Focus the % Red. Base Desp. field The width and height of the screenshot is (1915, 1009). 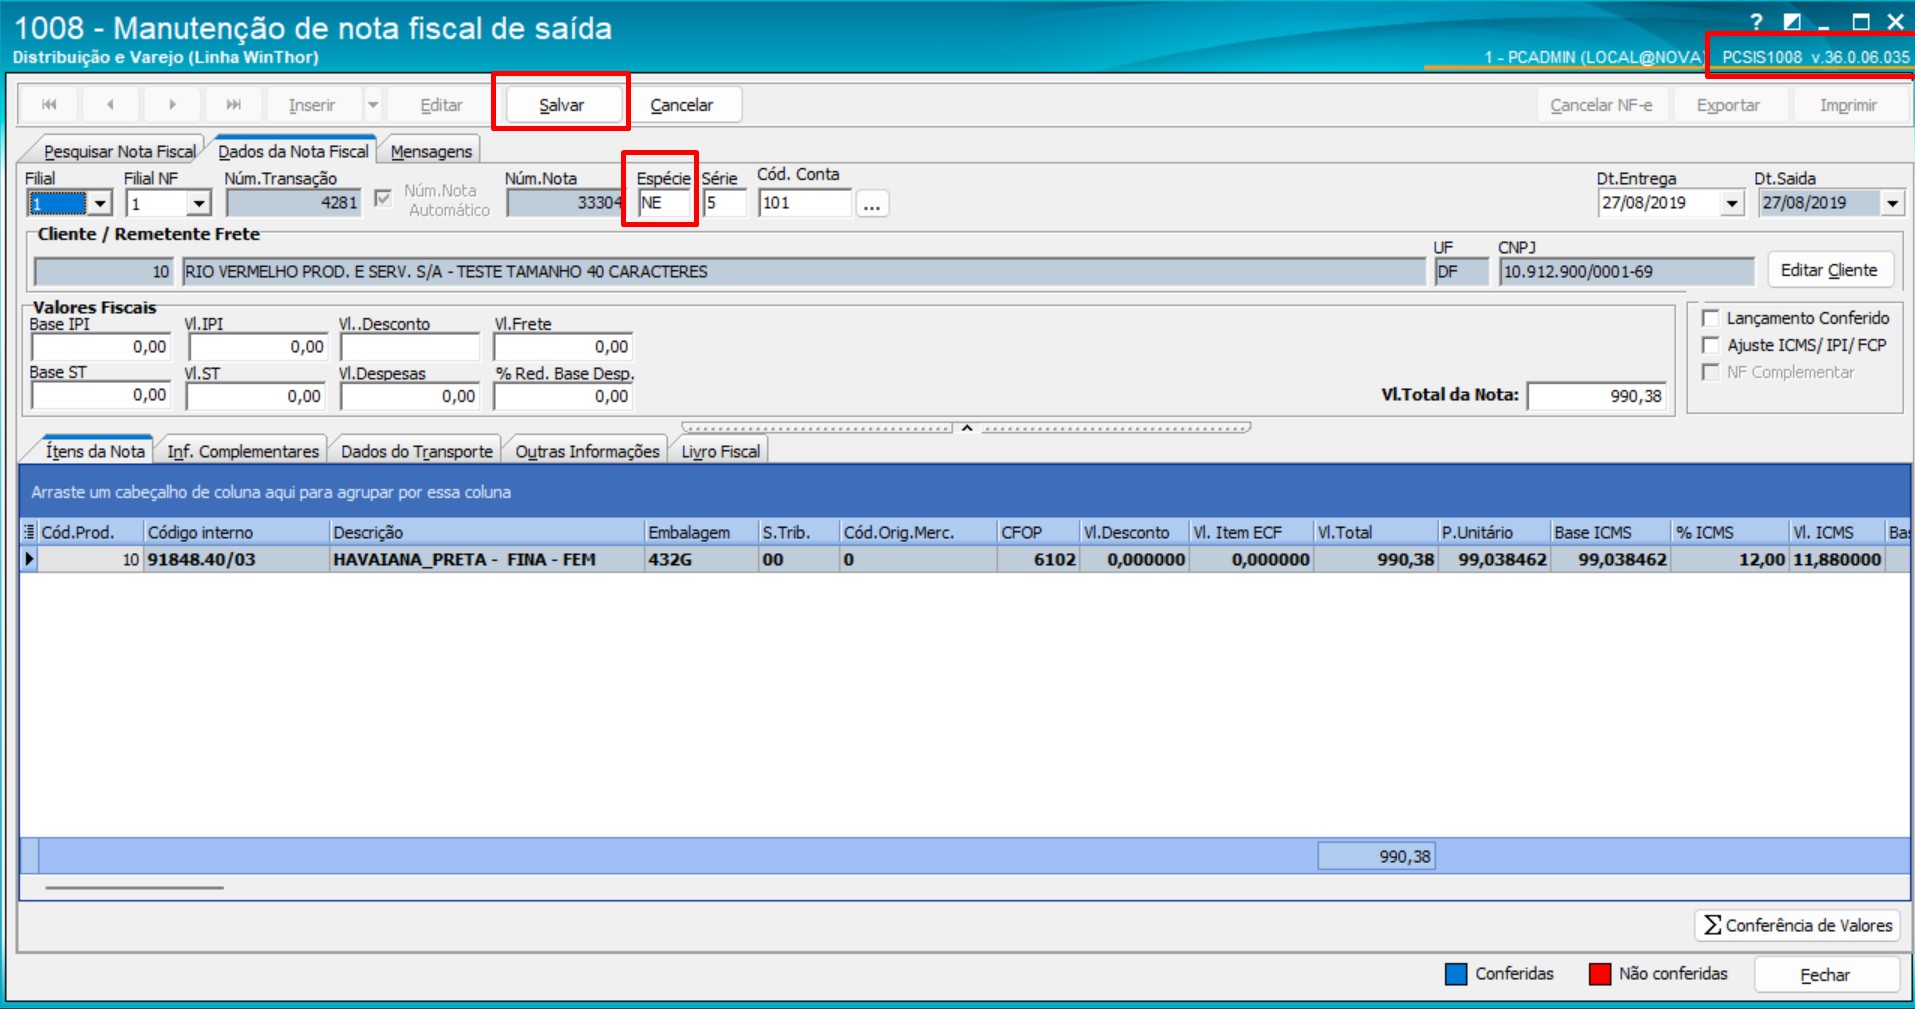point(563,396)
